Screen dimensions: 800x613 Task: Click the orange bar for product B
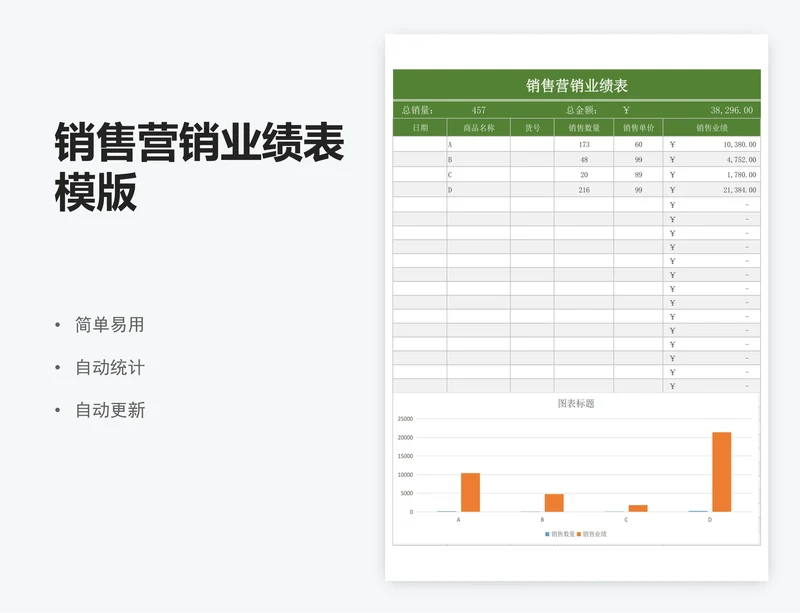554,503
